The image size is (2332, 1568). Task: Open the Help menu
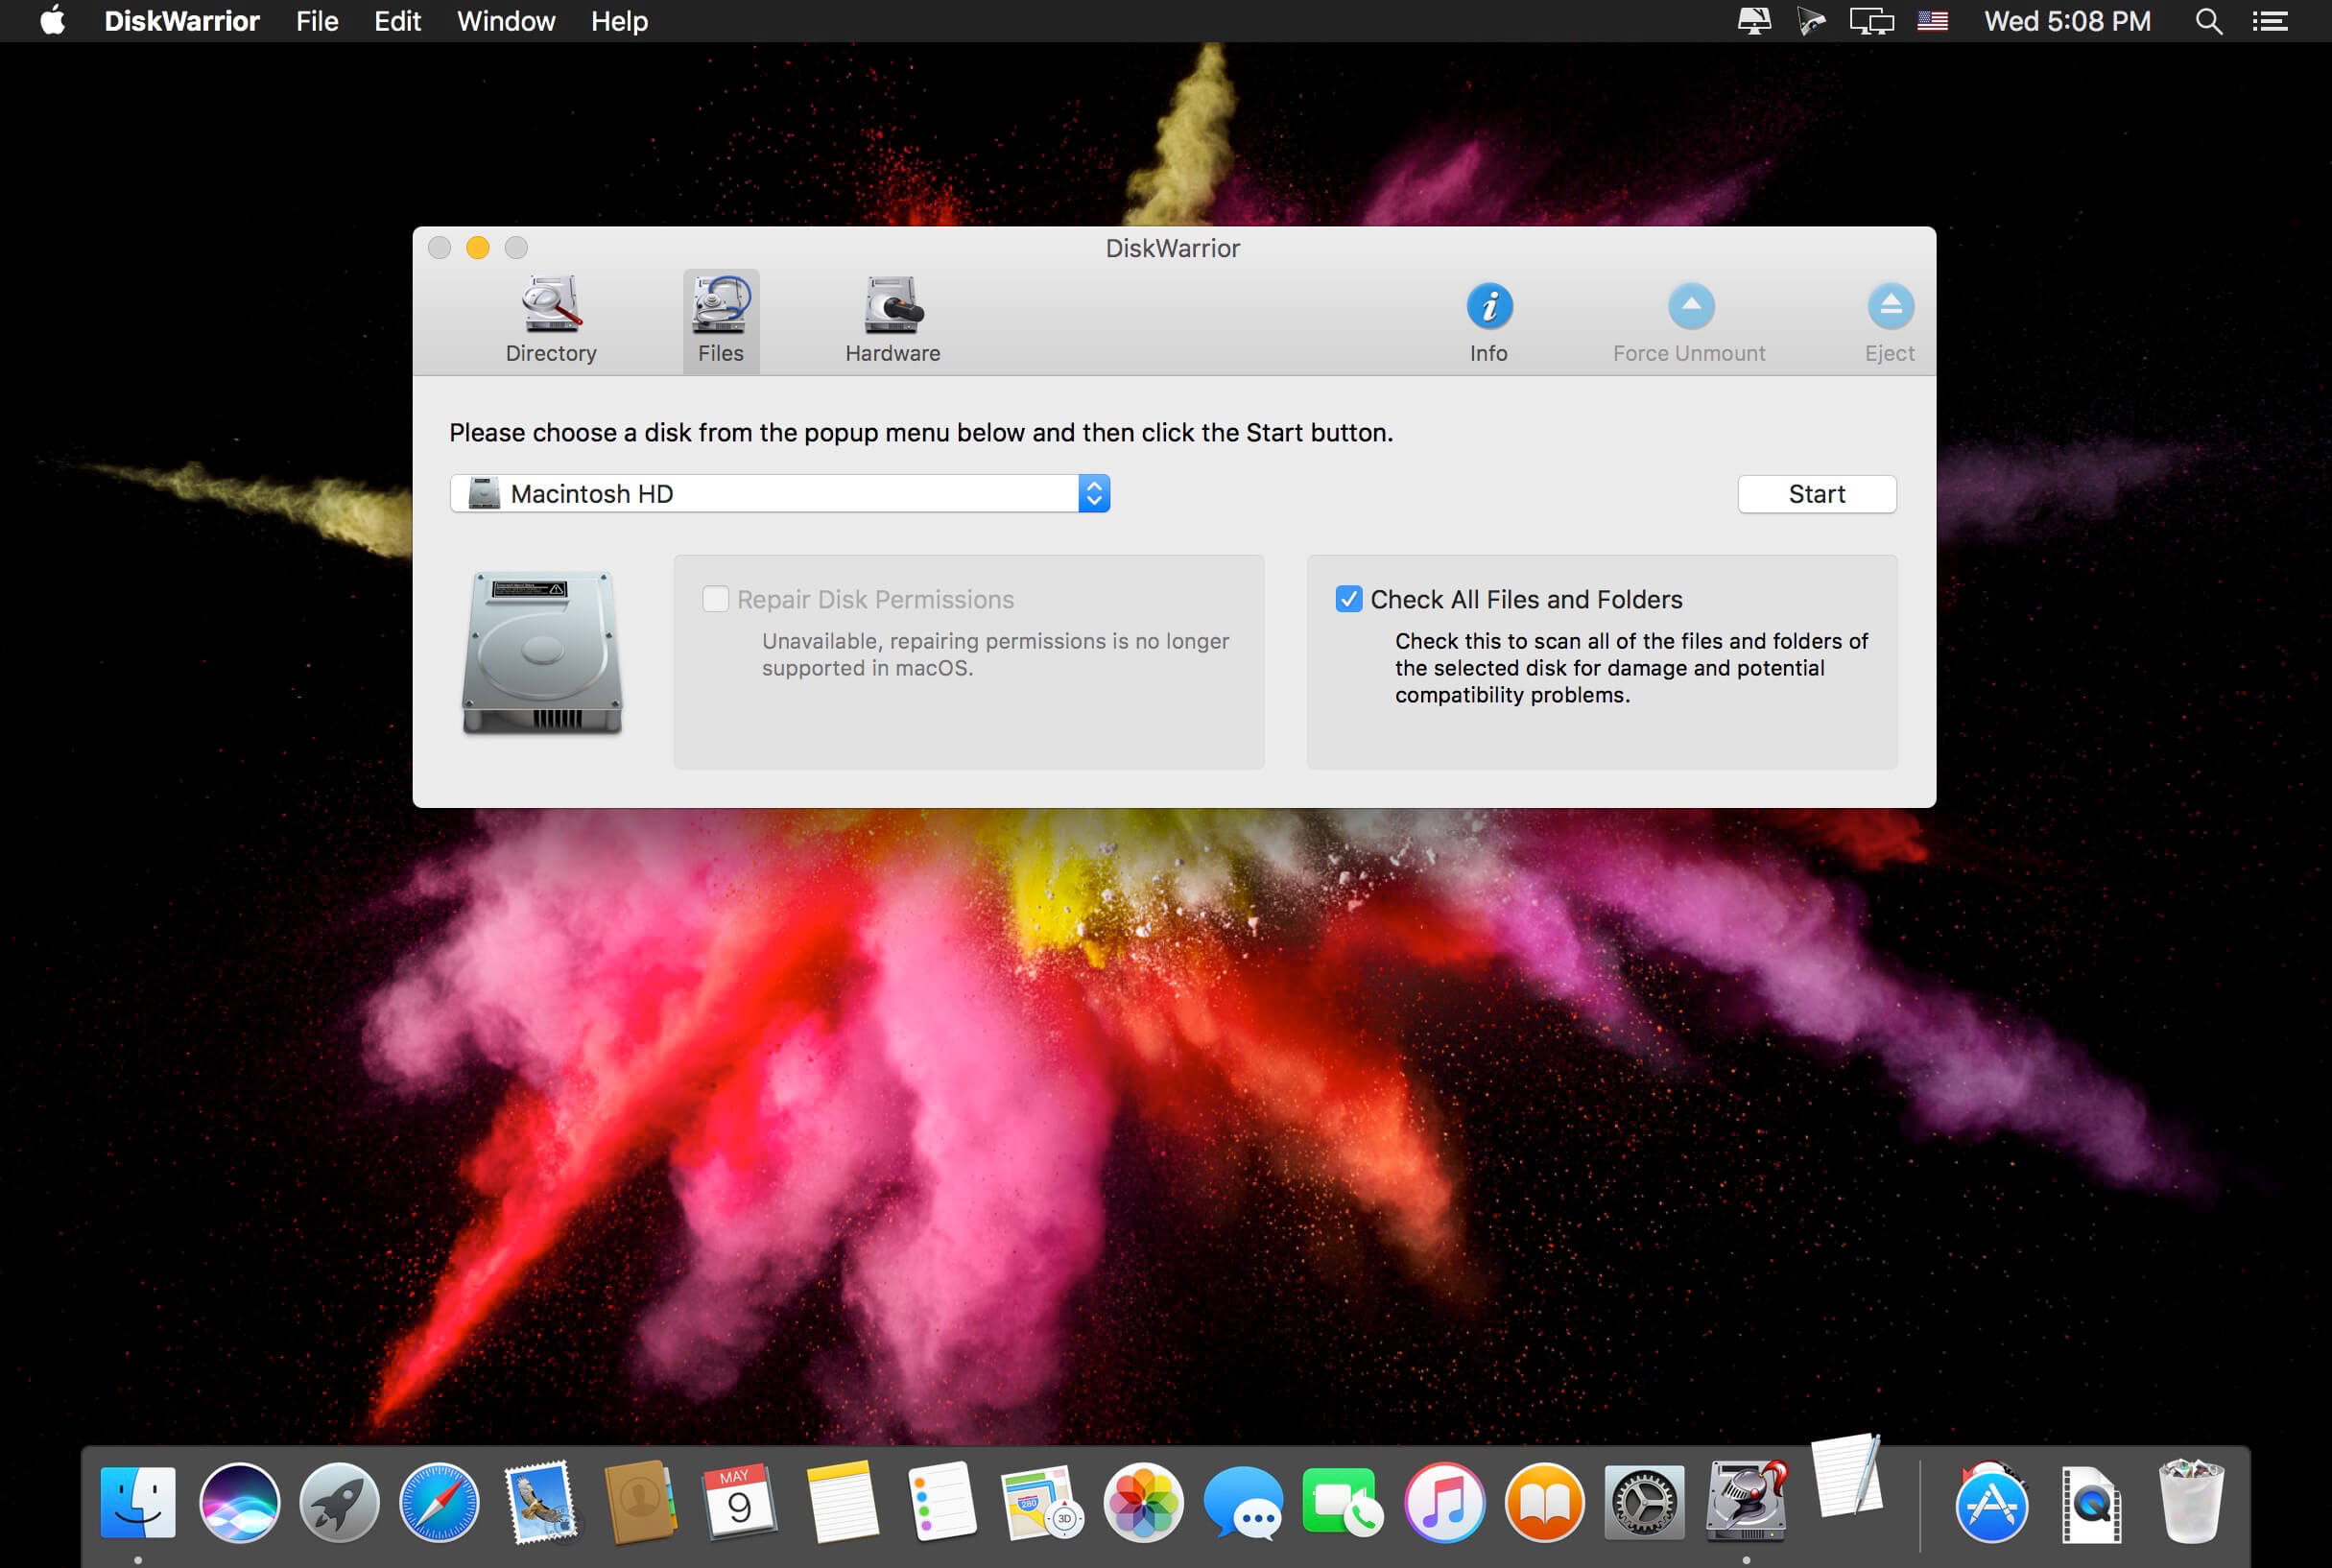point(619,21)
